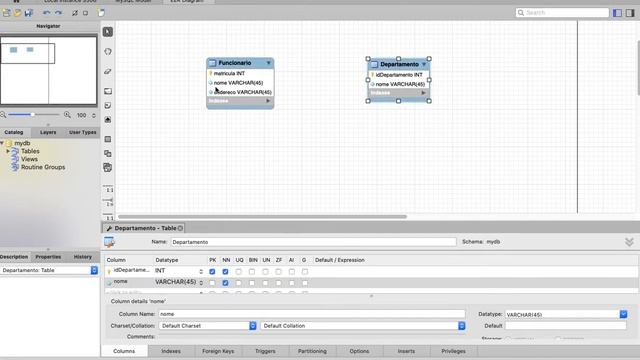Collapse the Funcionario table figure arrow
The width and height of the screenshot is (640, 360).
(269, 63)
